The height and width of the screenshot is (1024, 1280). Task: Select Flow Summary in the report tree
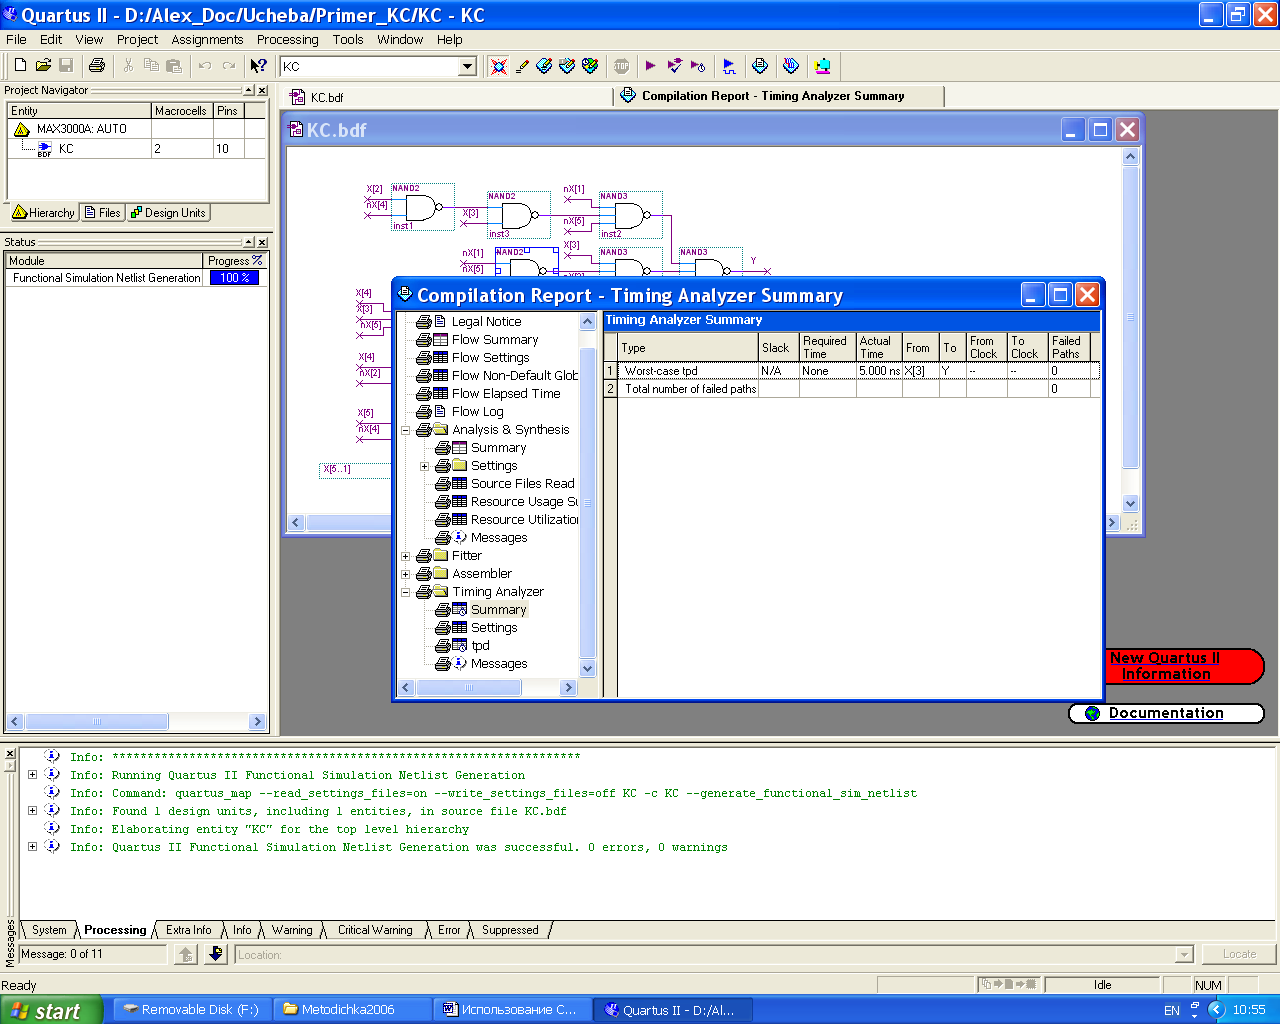click(x=494, y=340)
